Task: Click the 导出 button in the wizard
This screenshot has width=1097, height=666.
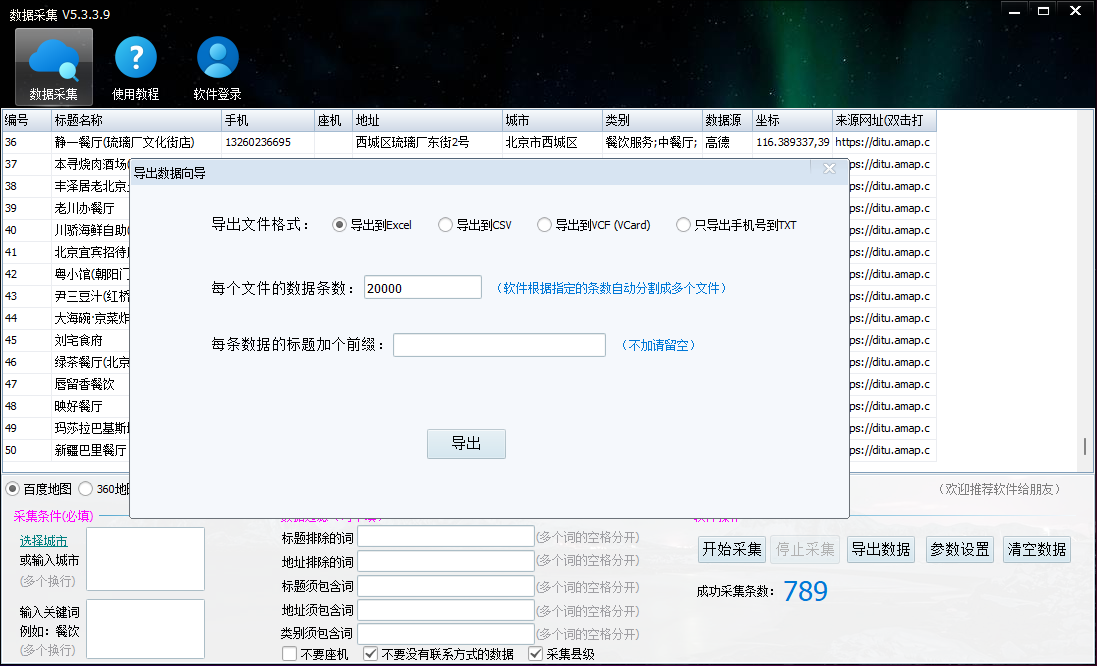Action: click(x=466, y=444)
